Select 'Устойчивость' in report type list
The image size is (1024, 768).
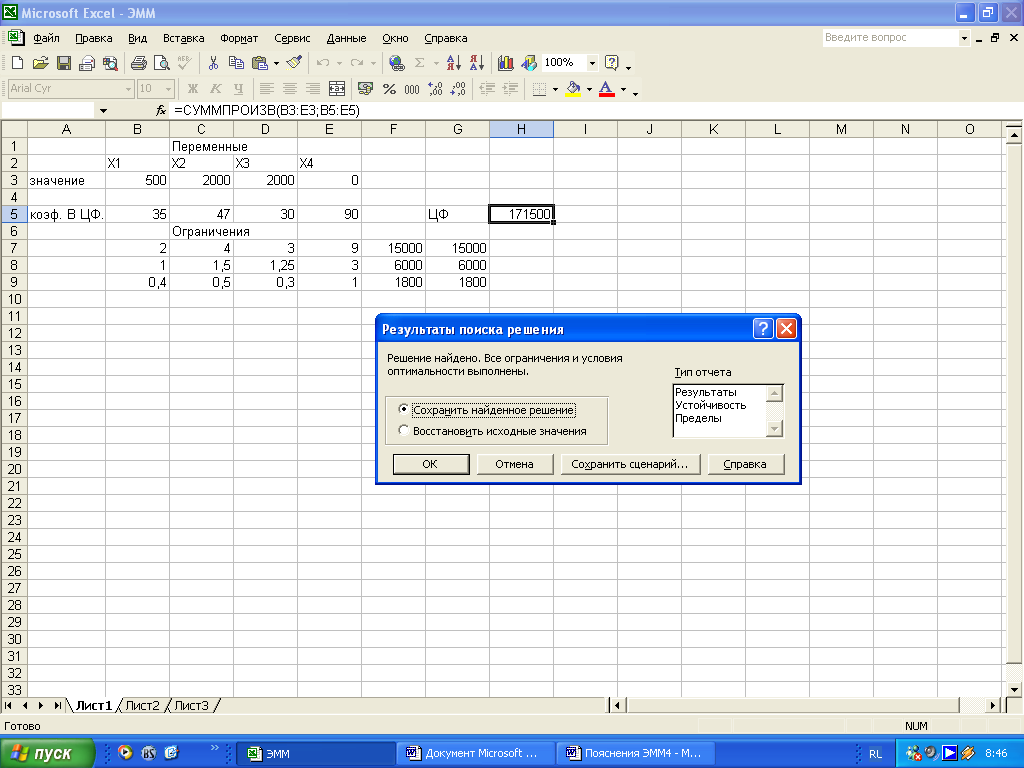tap(710, 405)
